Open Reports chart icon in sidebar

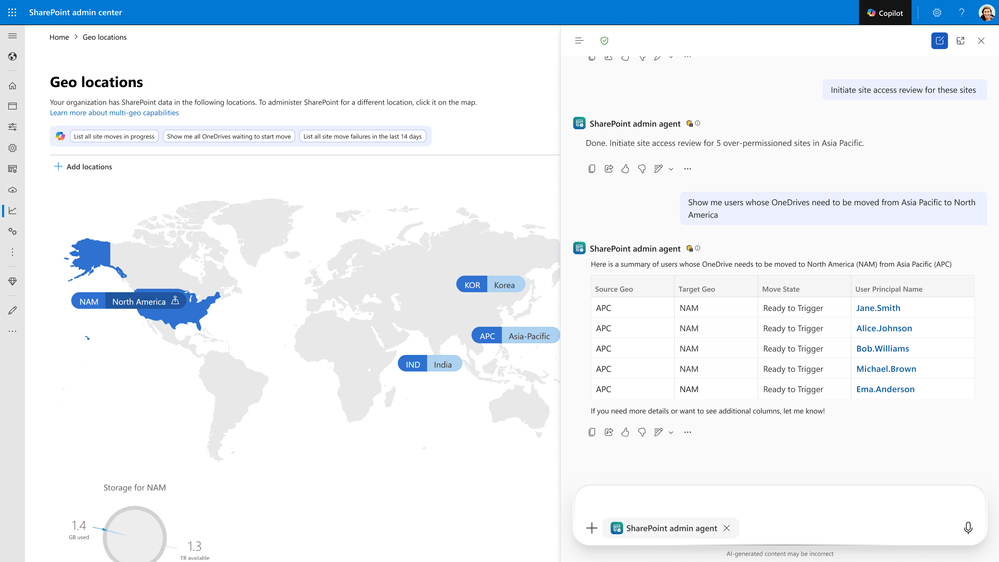coord(12,210)
